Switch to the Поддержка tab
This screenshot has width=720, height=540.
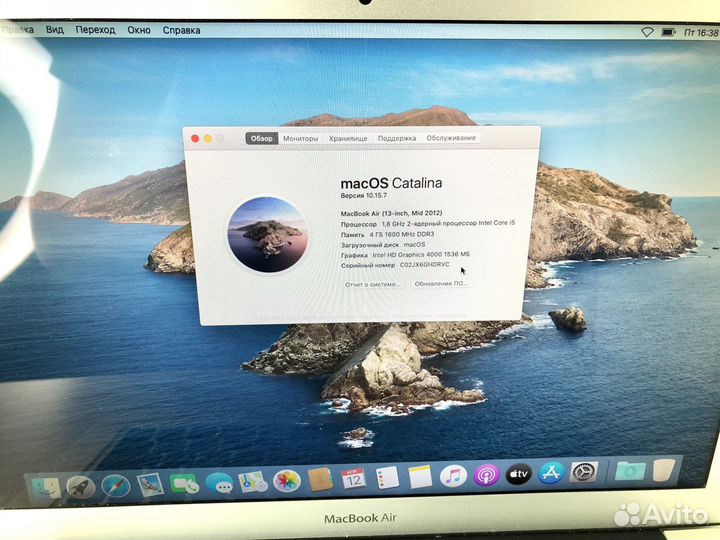click(397, 138)
